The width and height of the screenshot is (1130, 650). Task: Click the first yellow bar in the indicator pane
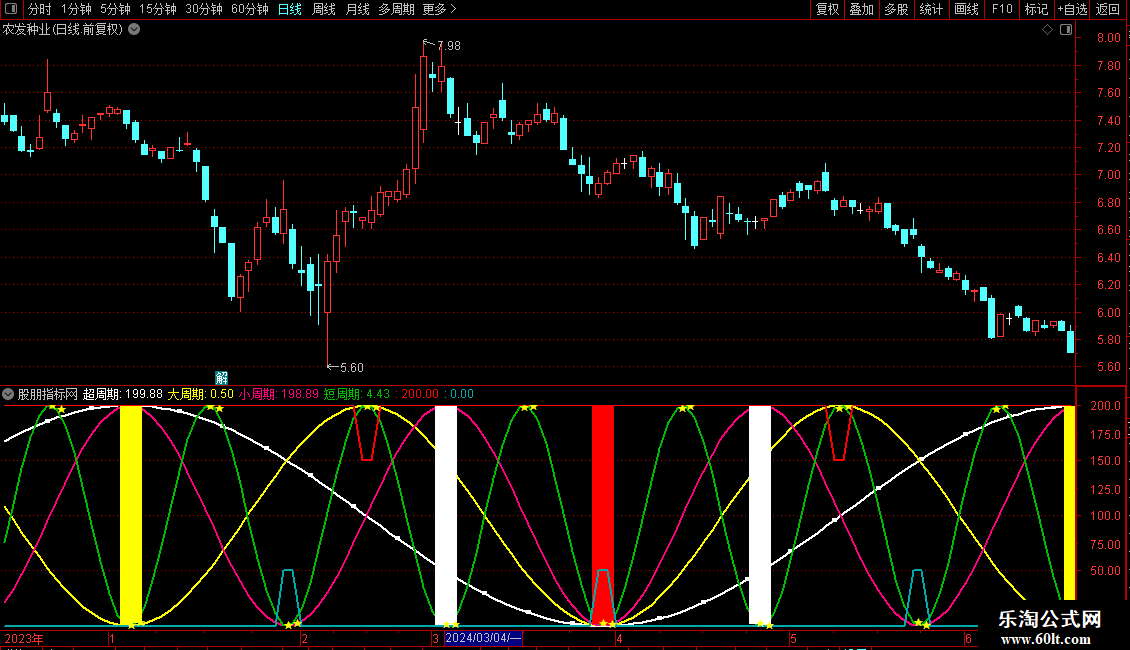130,515
